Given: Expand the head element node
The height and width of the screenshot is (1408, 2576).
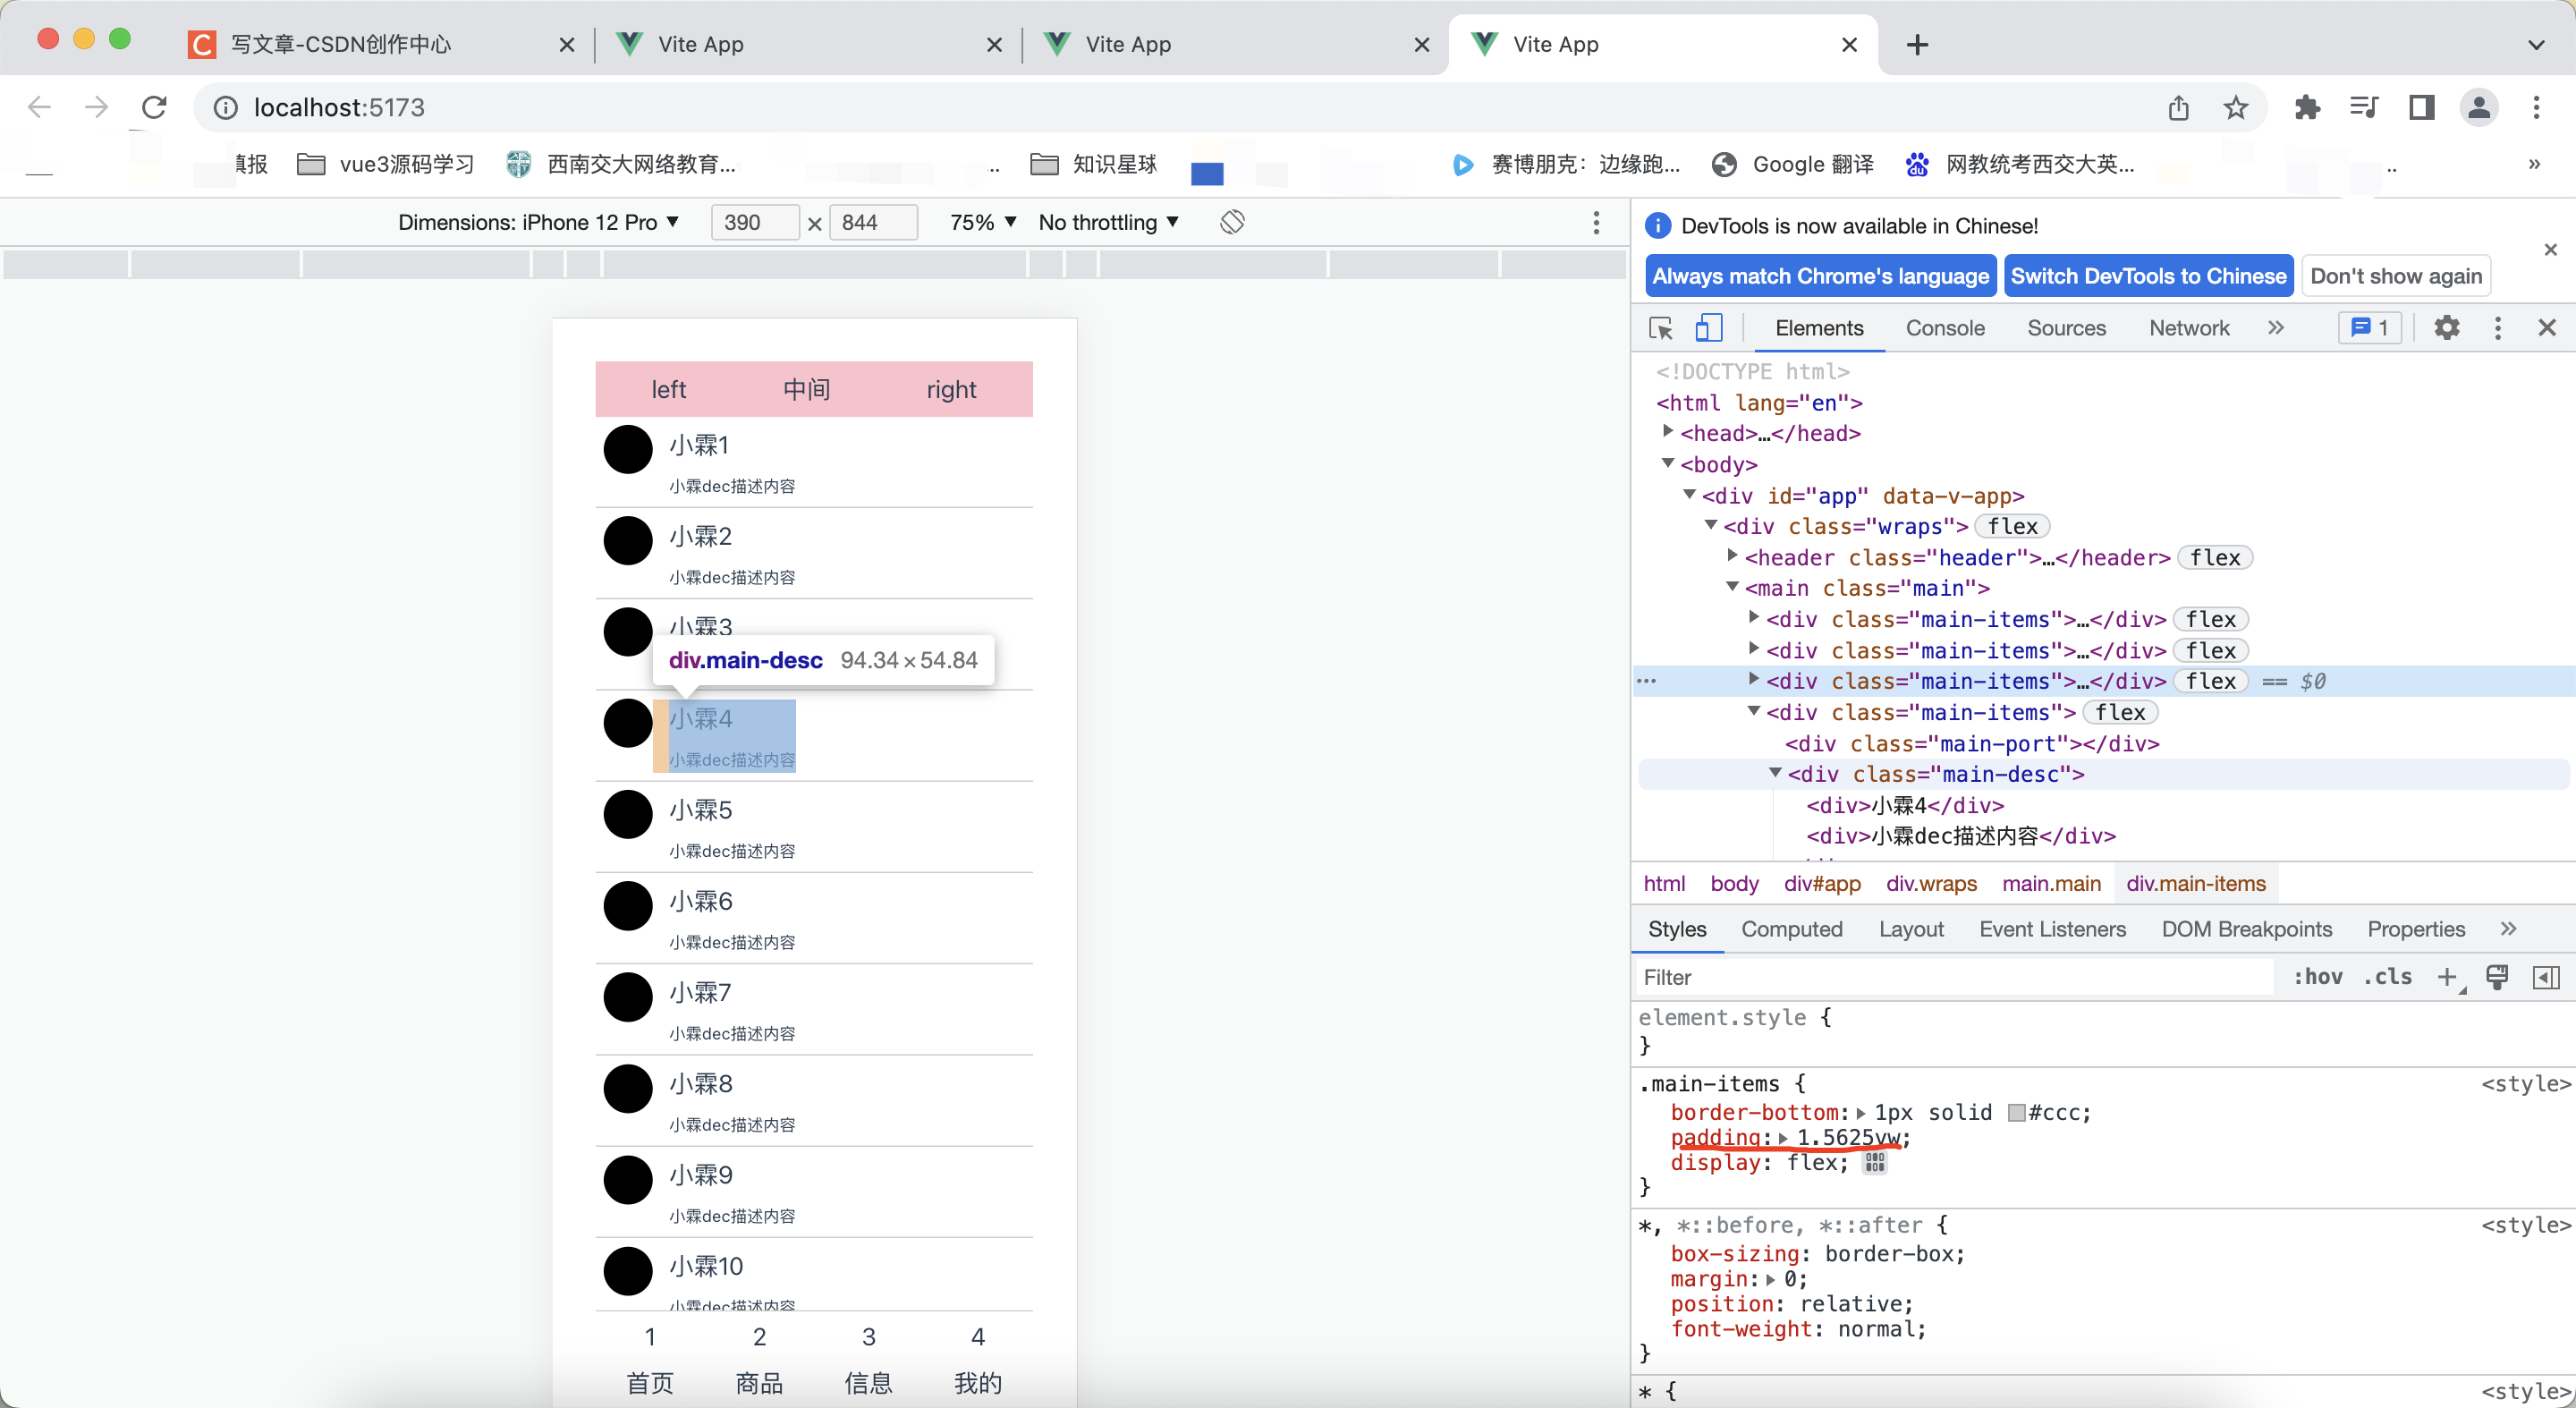Looking at the screenshot, I should 1668,432.
